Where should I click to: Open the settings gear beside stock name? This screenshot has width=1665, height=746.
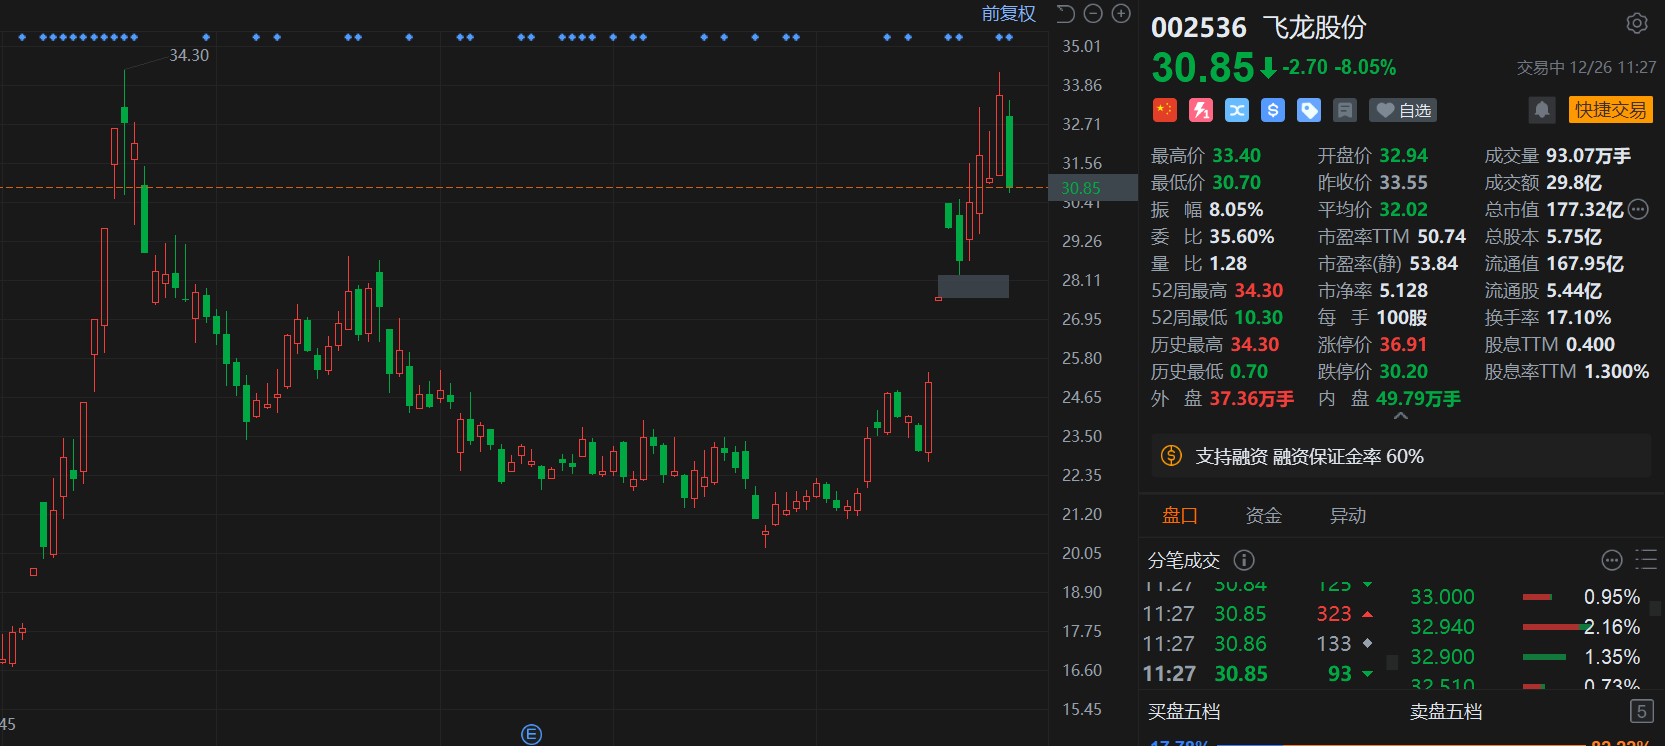pyautogui.click(x=1636, y=23)
